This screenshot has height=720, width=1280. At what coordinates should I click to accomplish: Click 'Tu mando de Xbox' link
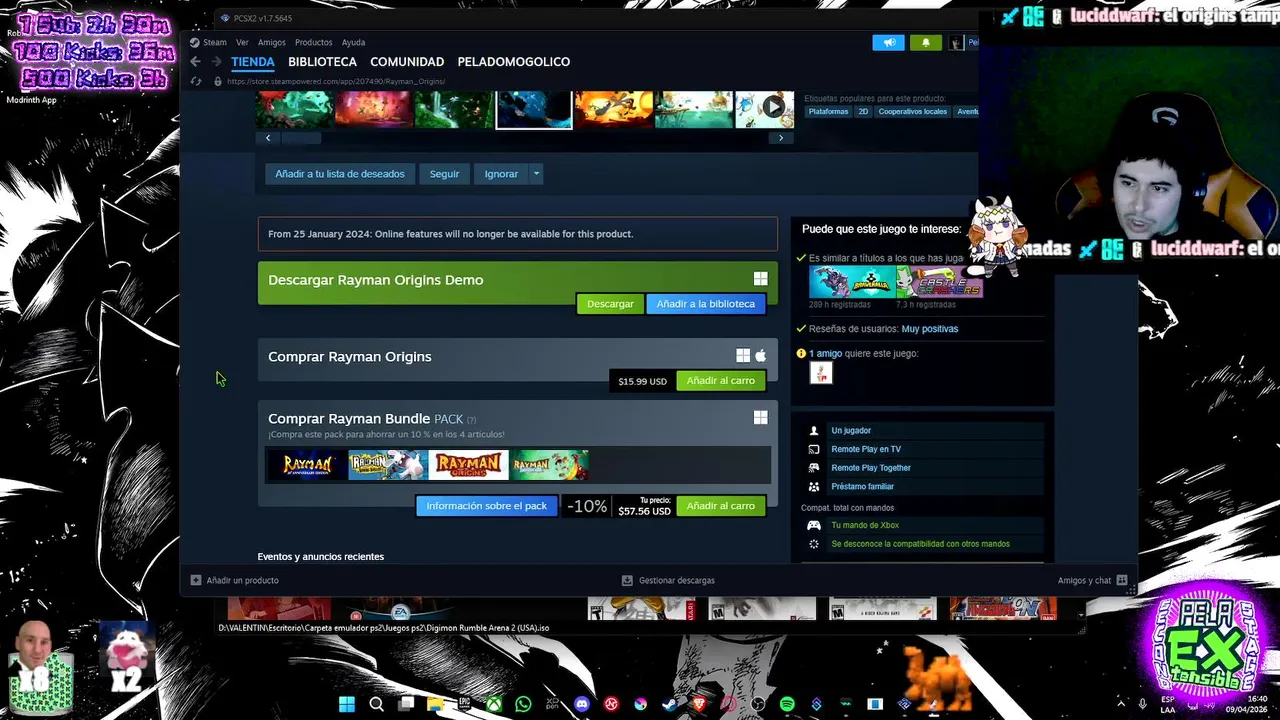(x=865, y=525)
